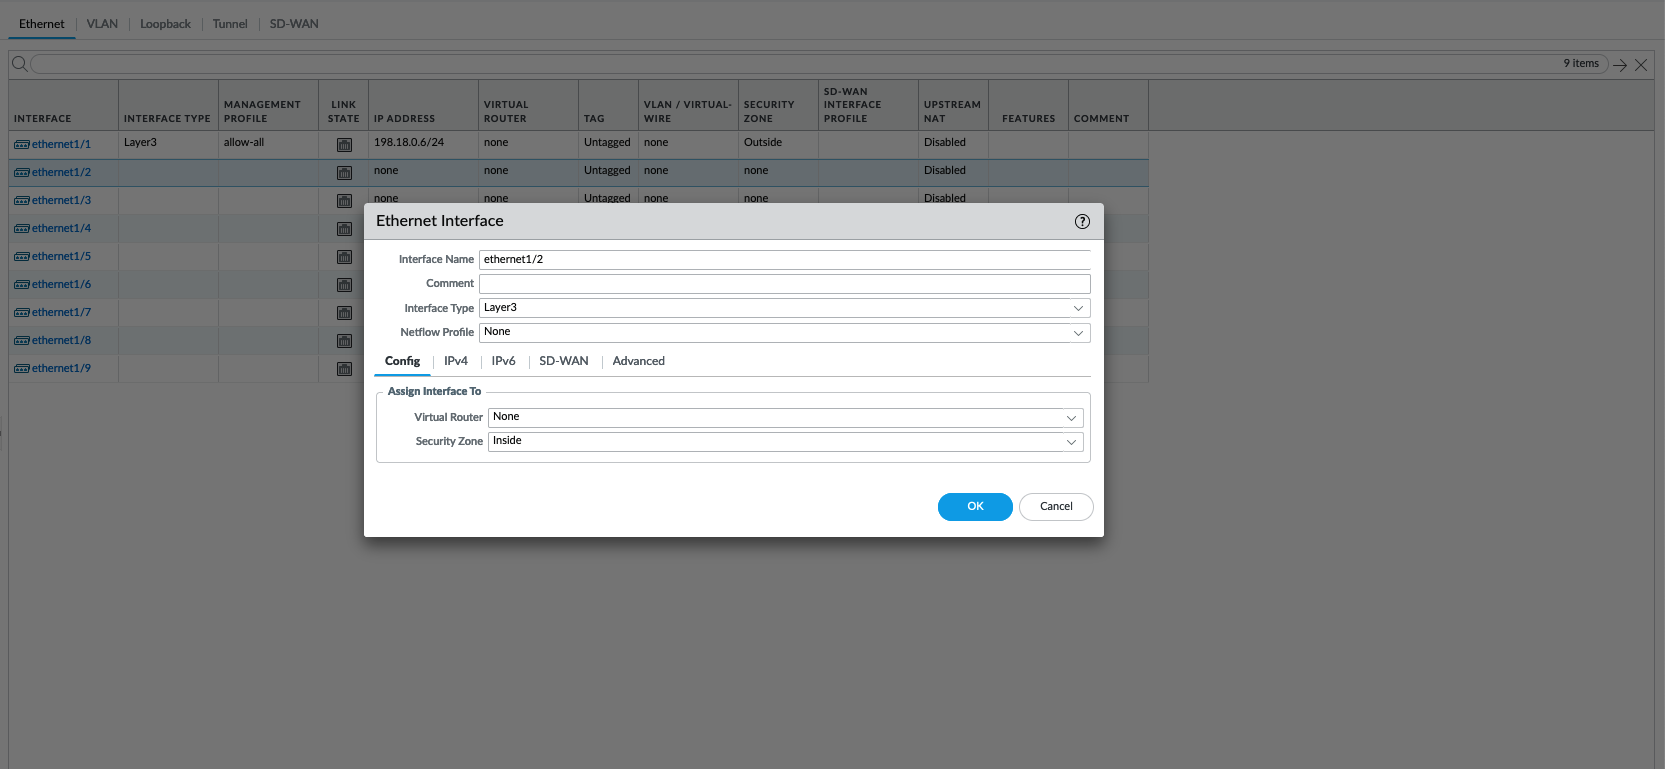Click the link state icon for ethernet1/1

(344, 145)
